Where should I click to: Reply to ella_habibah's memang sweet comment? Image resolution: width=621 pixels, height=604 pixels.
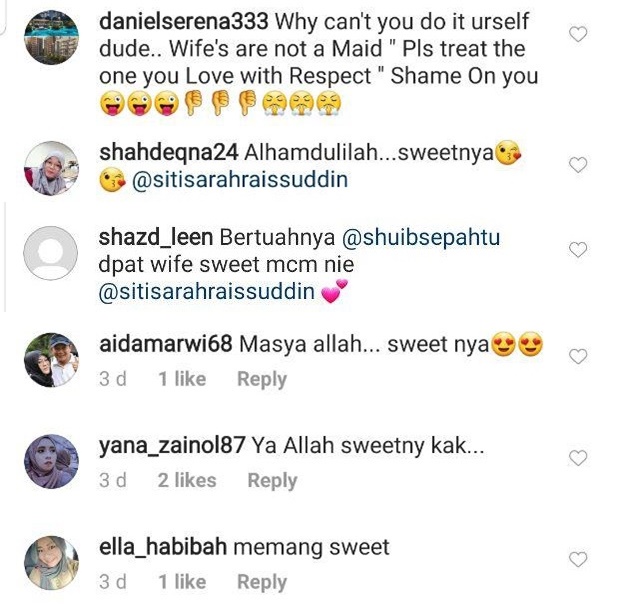[x=262, y=582]
